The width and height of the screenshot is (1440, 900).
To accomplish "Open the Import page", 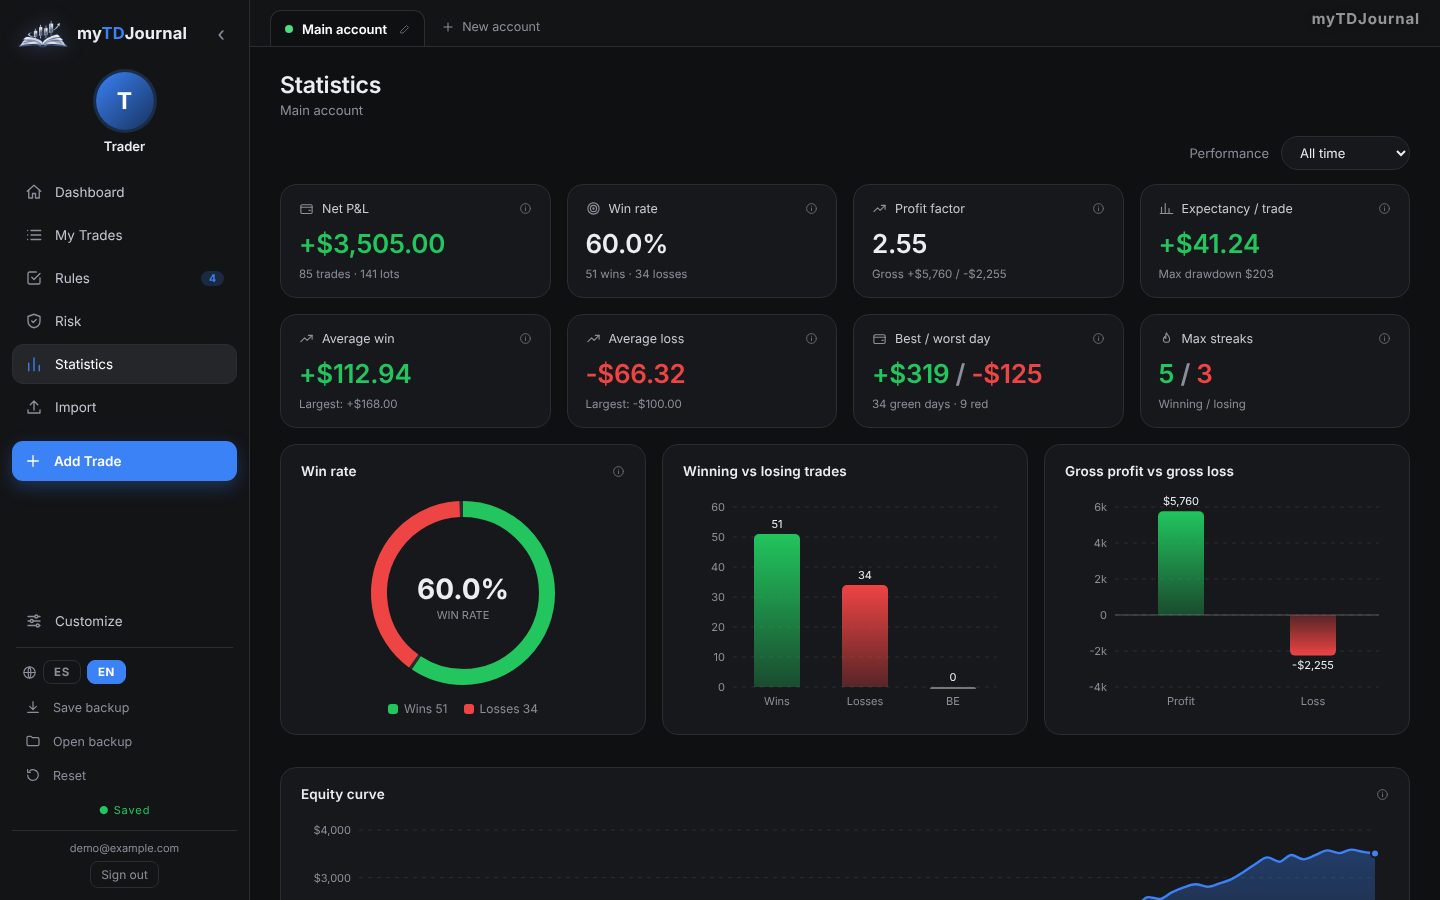I will point(124,407).
